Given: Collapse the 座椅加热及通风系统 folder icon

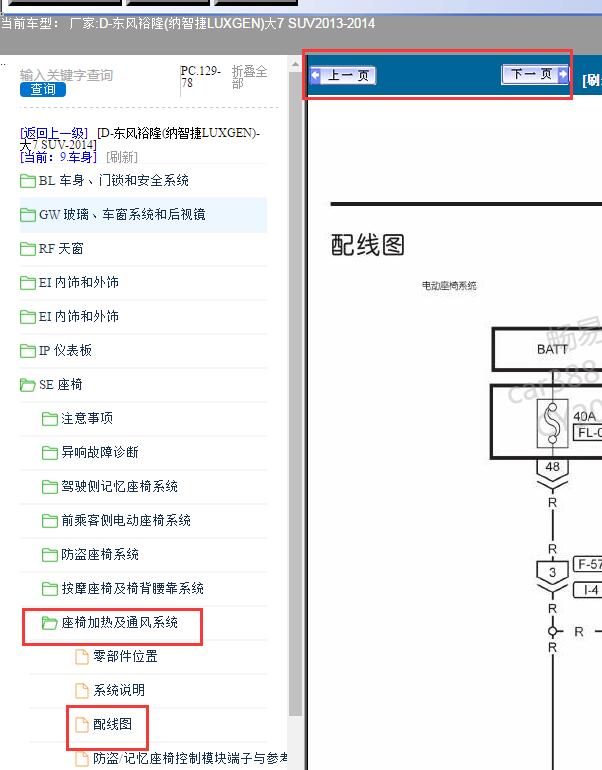Looking at the screenshot, I should [50, 623].
